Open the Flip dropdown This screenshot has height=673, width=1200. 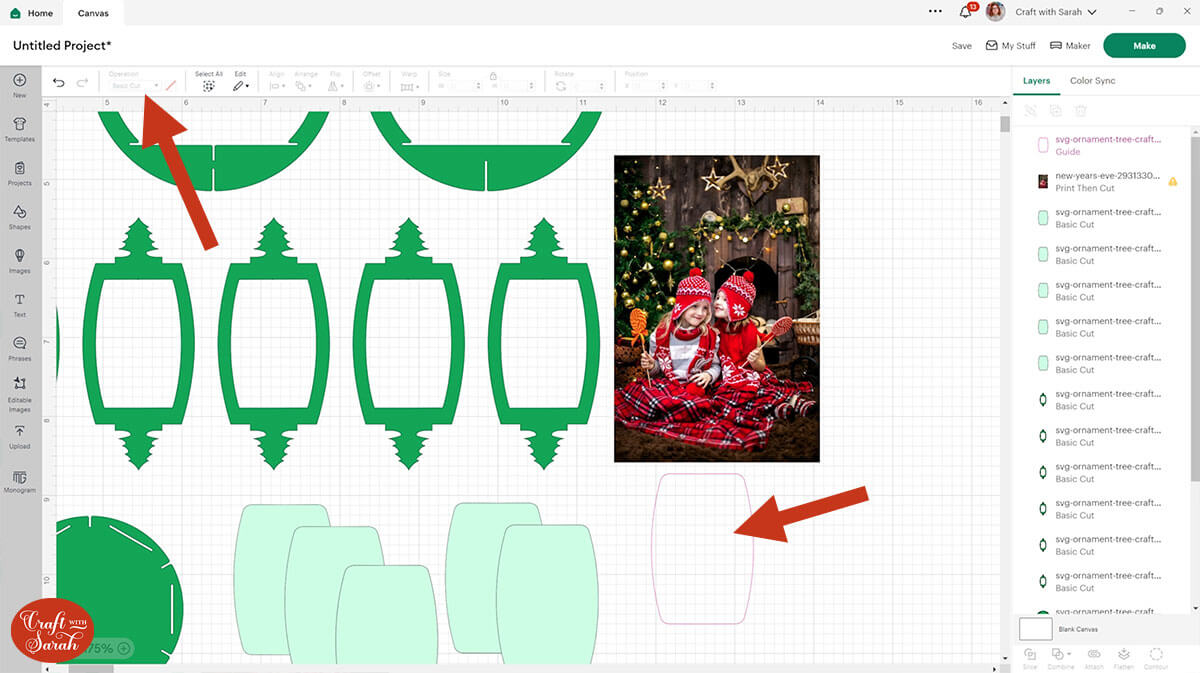(x=336, y=87)
